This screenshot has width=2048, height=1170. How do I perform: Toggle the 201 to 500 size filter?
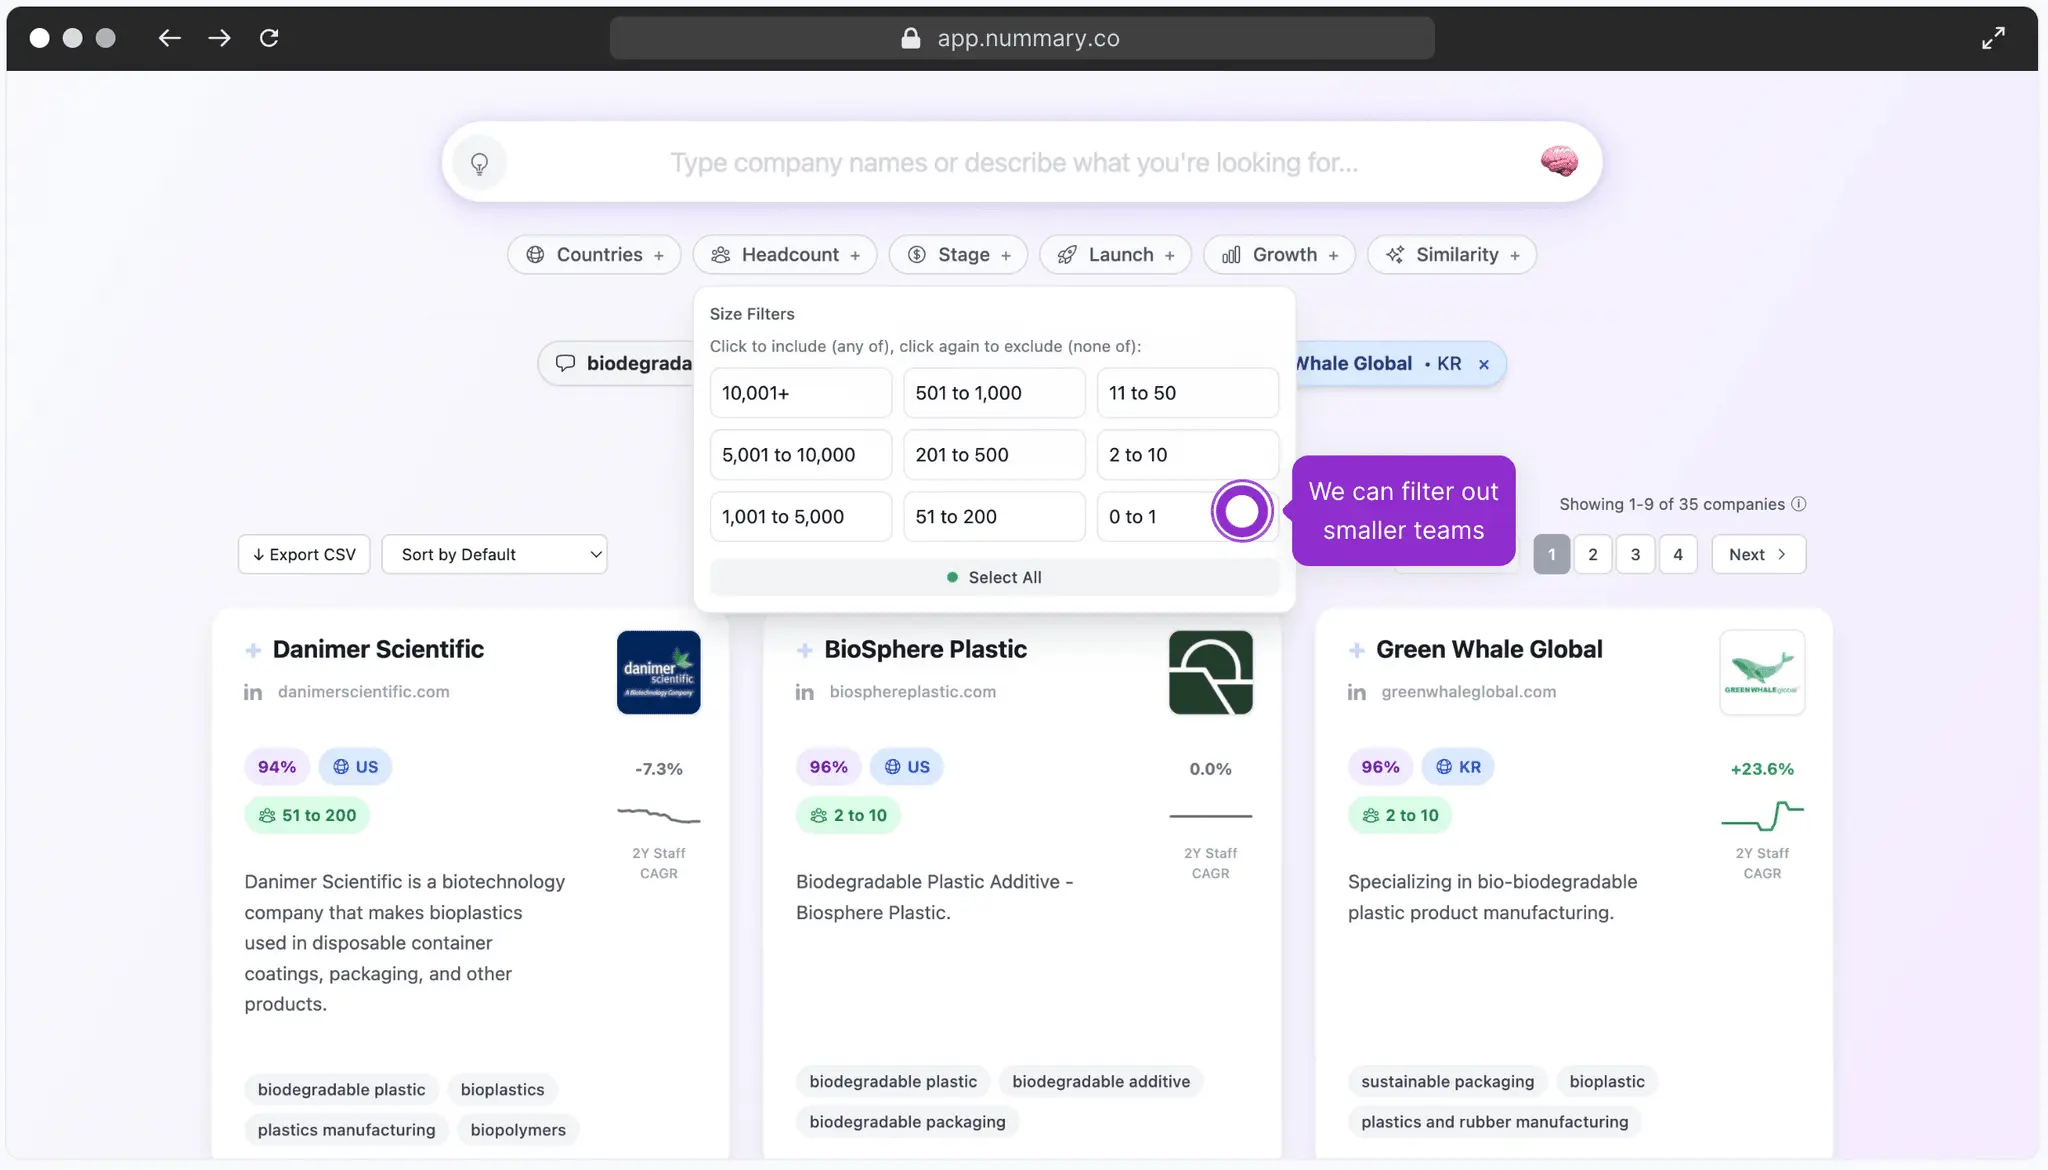(994, 455)
